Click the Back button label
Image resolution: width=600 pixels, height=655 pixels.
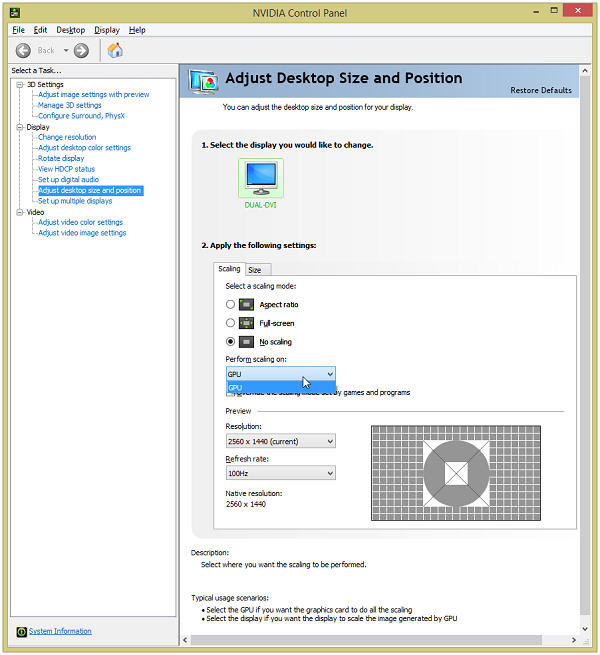click(x=46, y=51)
